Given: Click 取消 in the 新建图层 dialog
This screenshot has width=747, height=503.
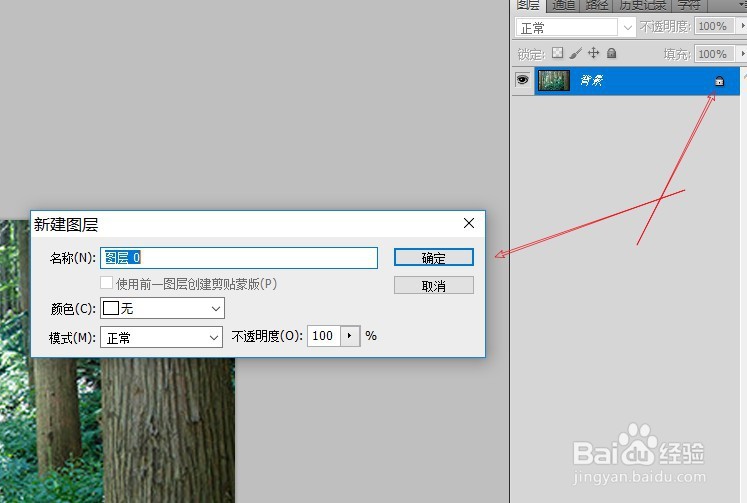Looking at the screenshot, I should [x=434, y=285].
